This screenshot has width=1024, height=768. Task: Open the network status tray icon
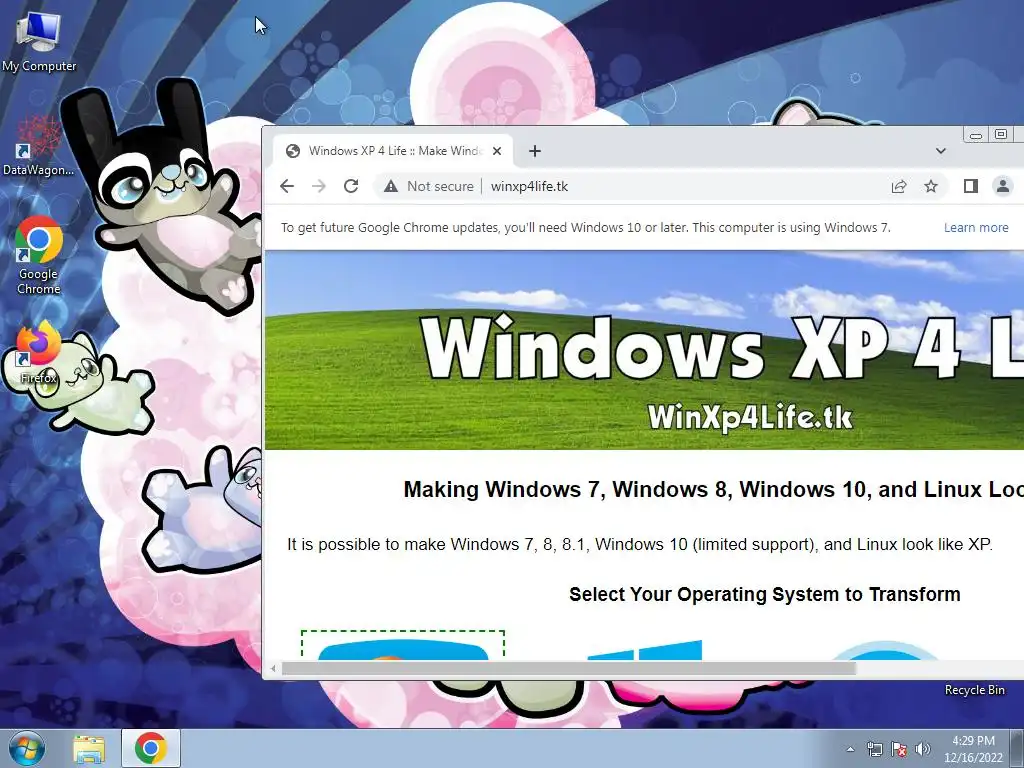tap(874, 749)
